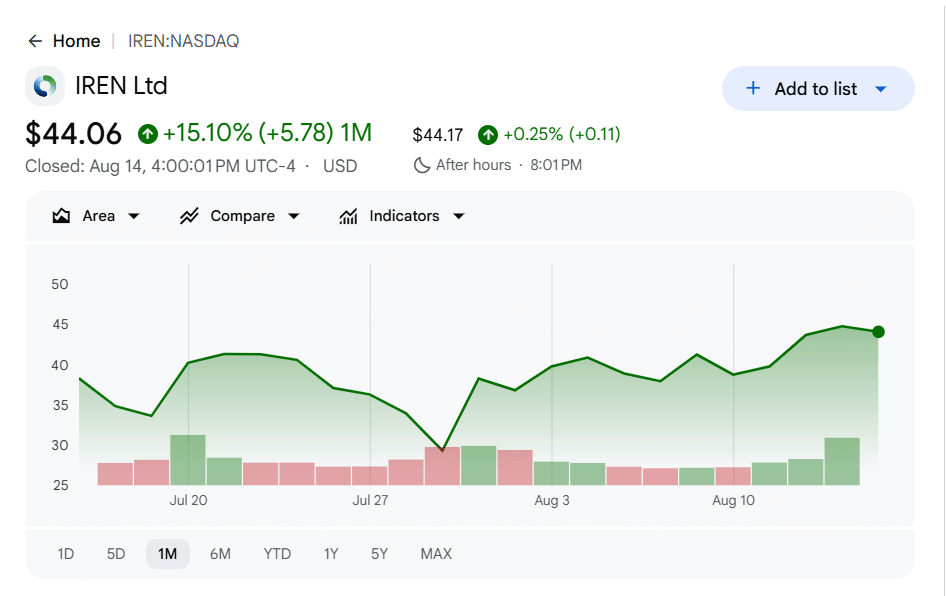
Task: Click the Indicators chart icon
Action: point(348,216)
